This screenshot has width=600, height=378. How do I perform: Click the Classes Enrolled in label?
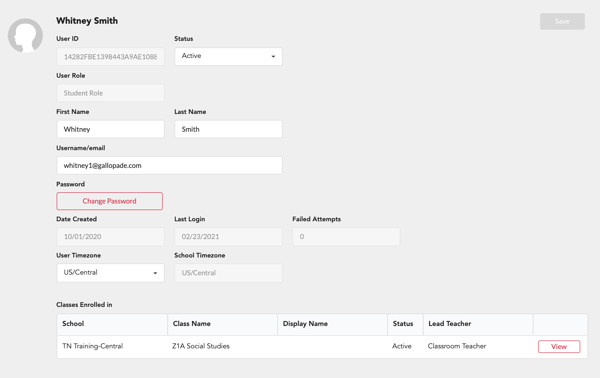(x=84, y=305)
